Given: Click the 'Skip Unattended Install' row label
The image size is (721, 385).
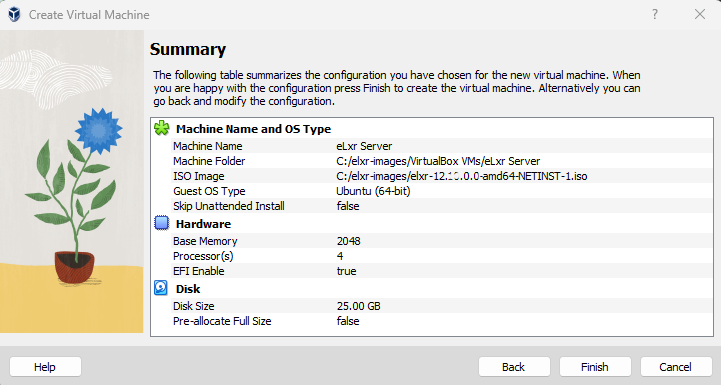Looking at the screenshot, I should [229, 206].
